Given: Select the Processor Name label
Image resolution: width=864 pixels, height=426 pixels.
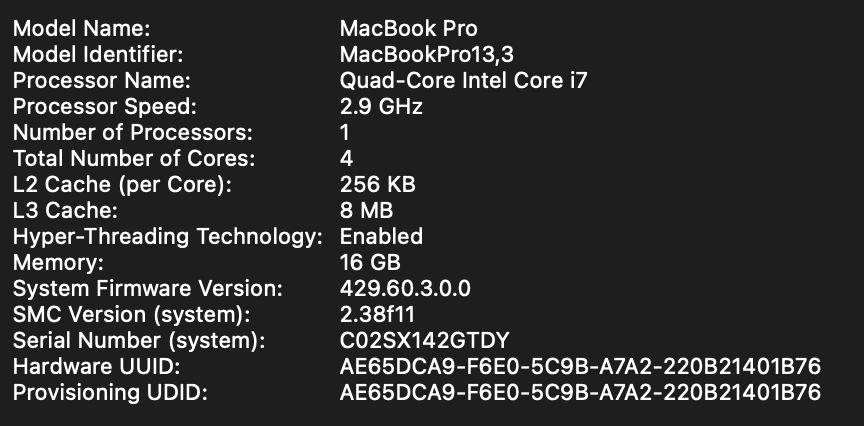Looking at the screenshot, I should pos(101,80).
